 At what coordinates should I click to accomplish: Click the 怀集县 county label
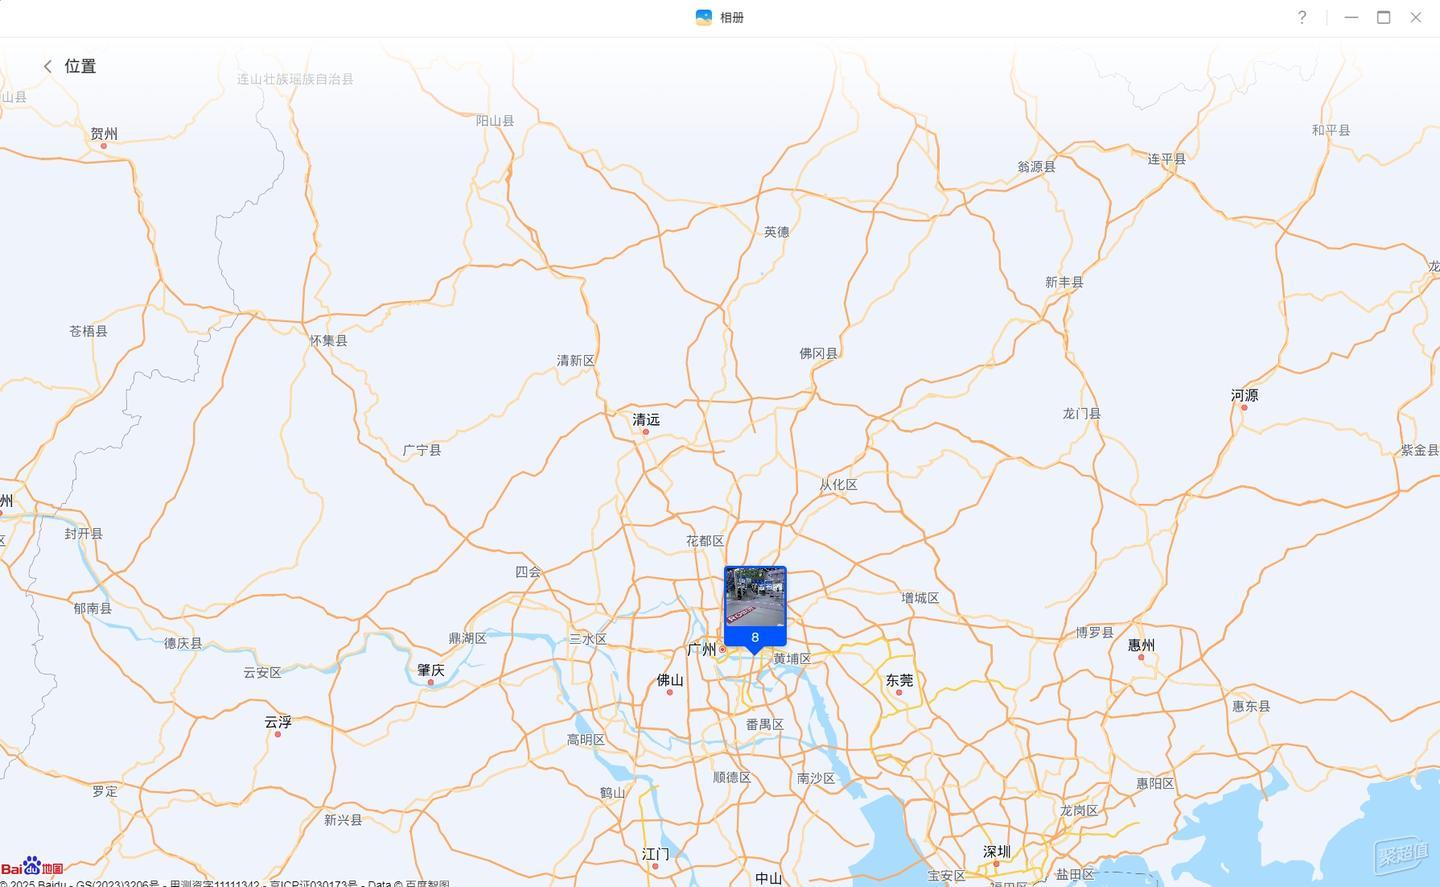(x=329, y=341)
